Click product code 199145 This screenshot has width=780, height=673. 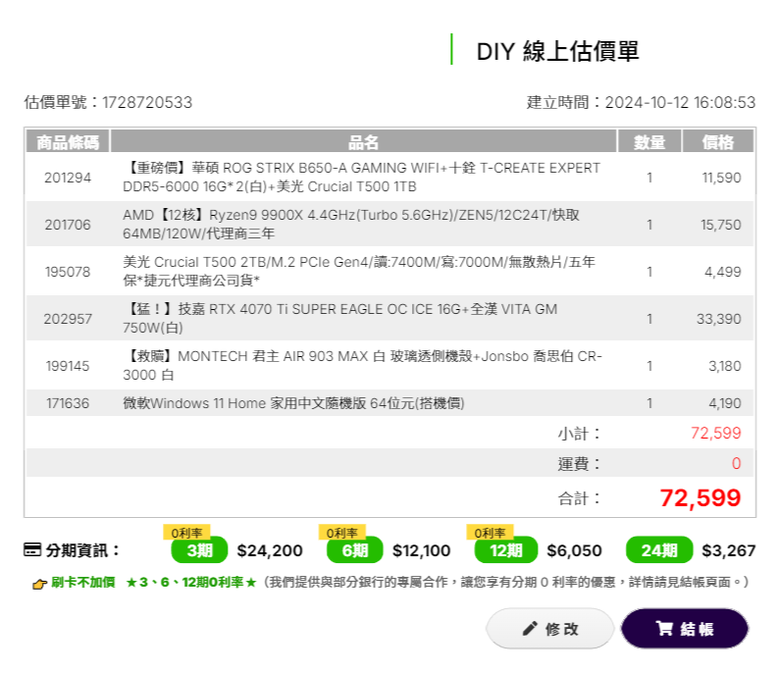point(68,366)
